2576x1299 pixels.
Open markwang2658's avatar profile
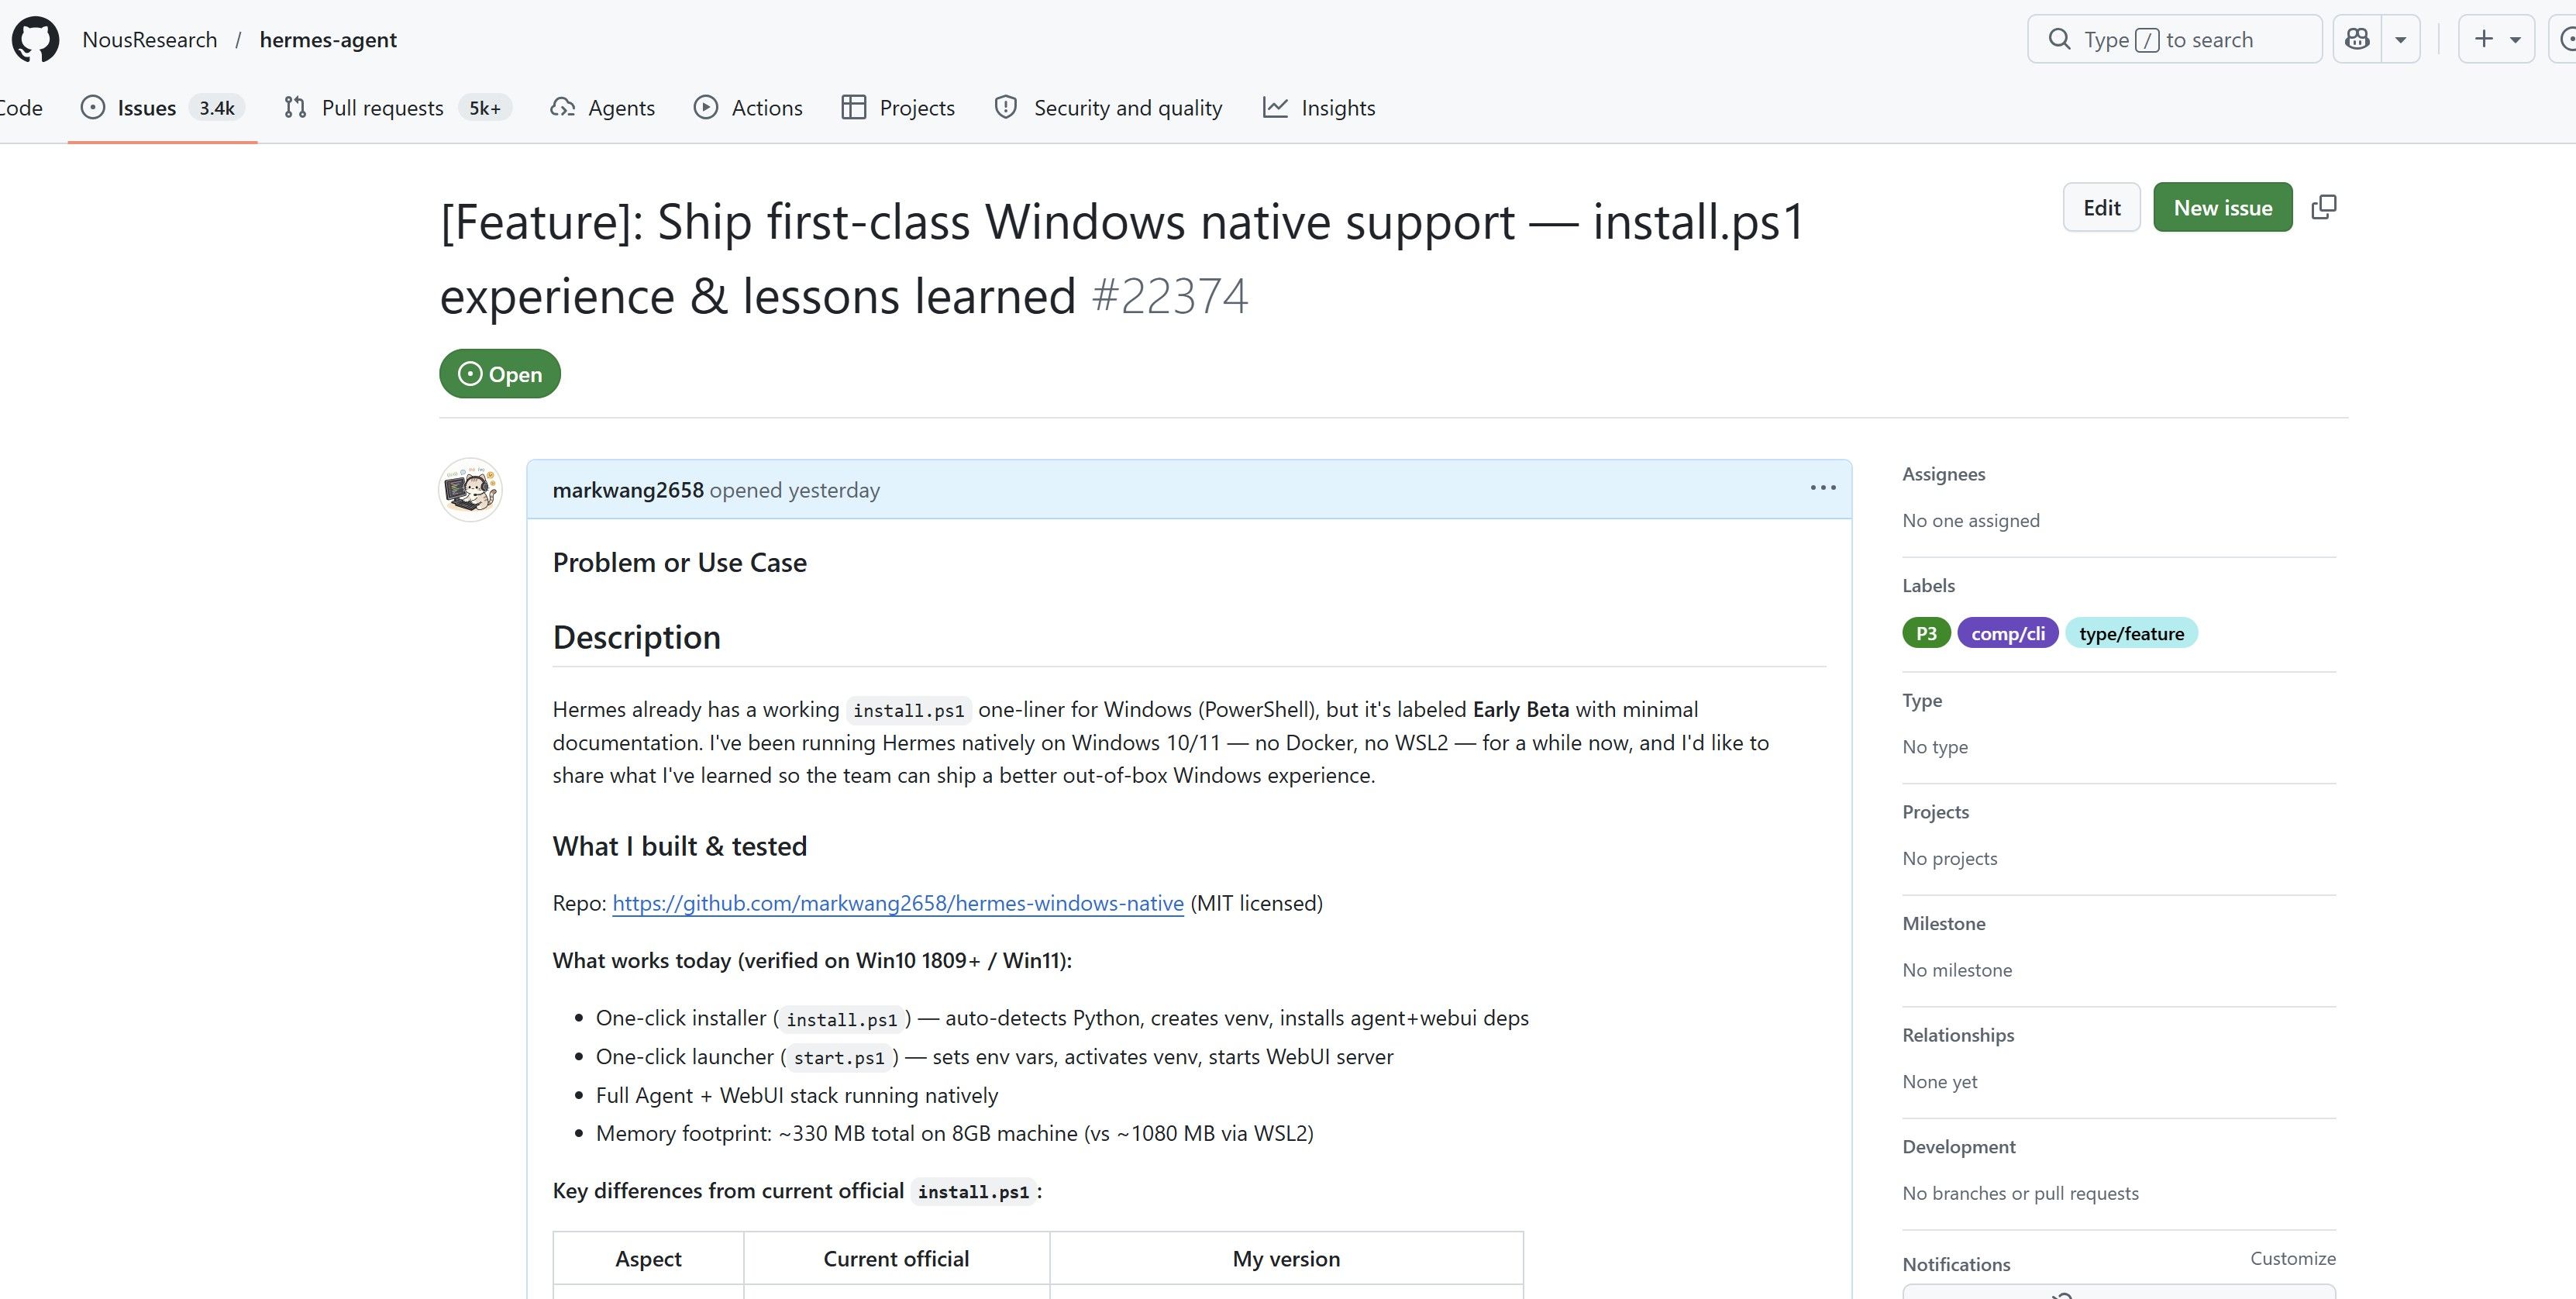(x=470, y=490)
